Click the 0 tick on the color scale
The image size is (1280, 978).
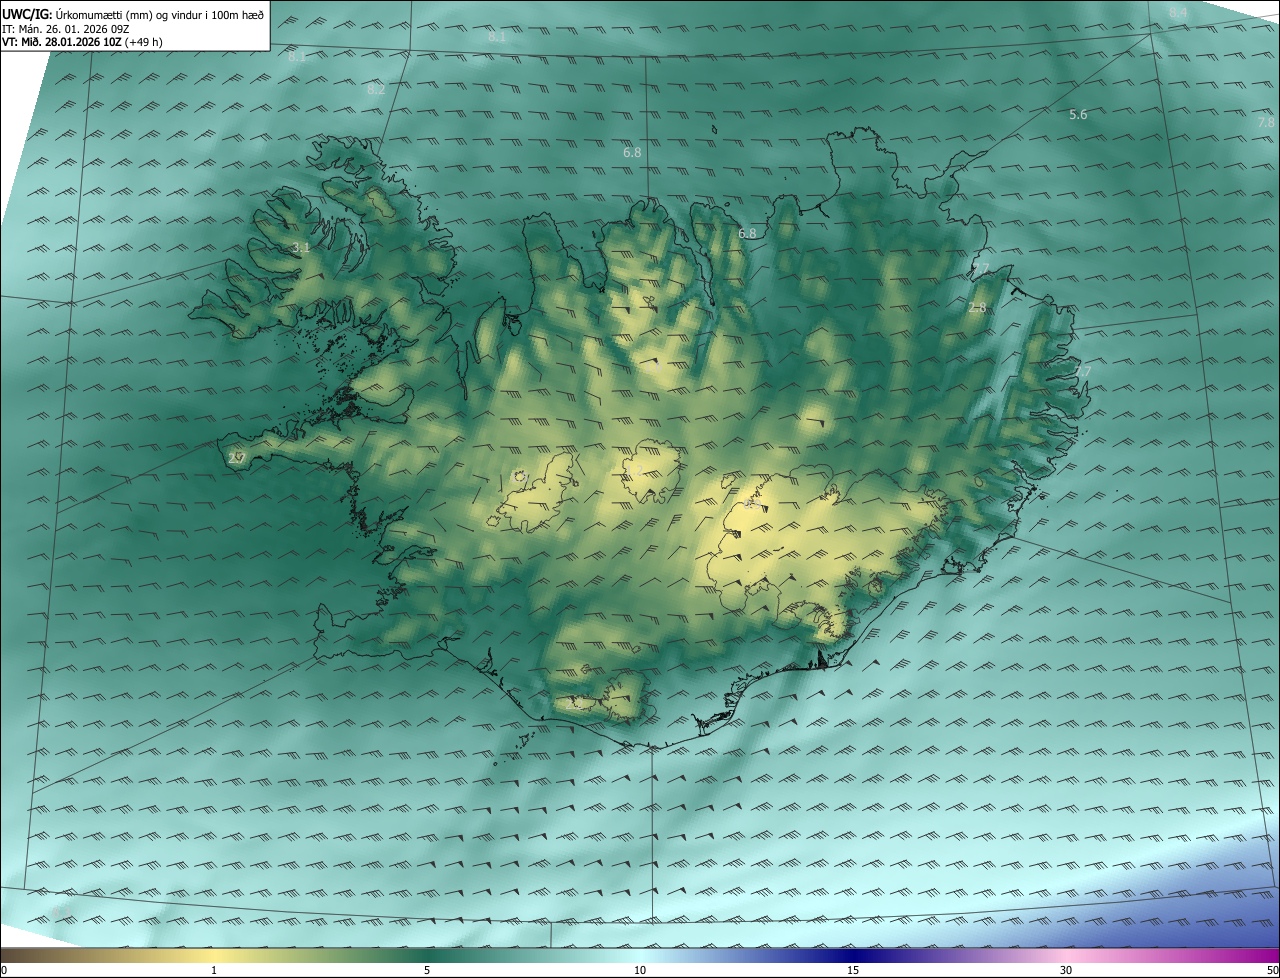(4, 970)
